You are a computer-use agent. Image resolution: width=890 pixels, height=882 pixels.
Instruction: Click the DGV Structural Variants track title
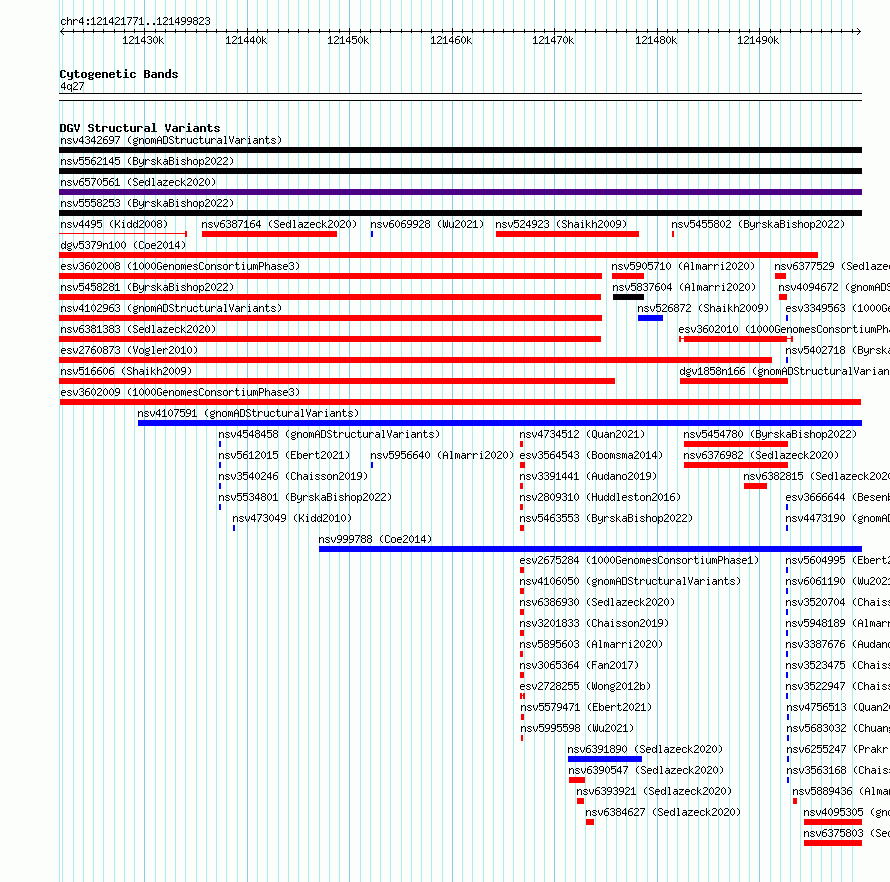coord(140,128)
